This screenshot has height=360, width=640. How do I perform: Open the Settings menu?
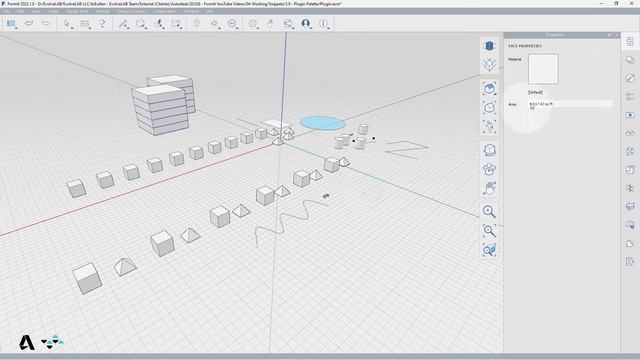click(x=103, y=11)
